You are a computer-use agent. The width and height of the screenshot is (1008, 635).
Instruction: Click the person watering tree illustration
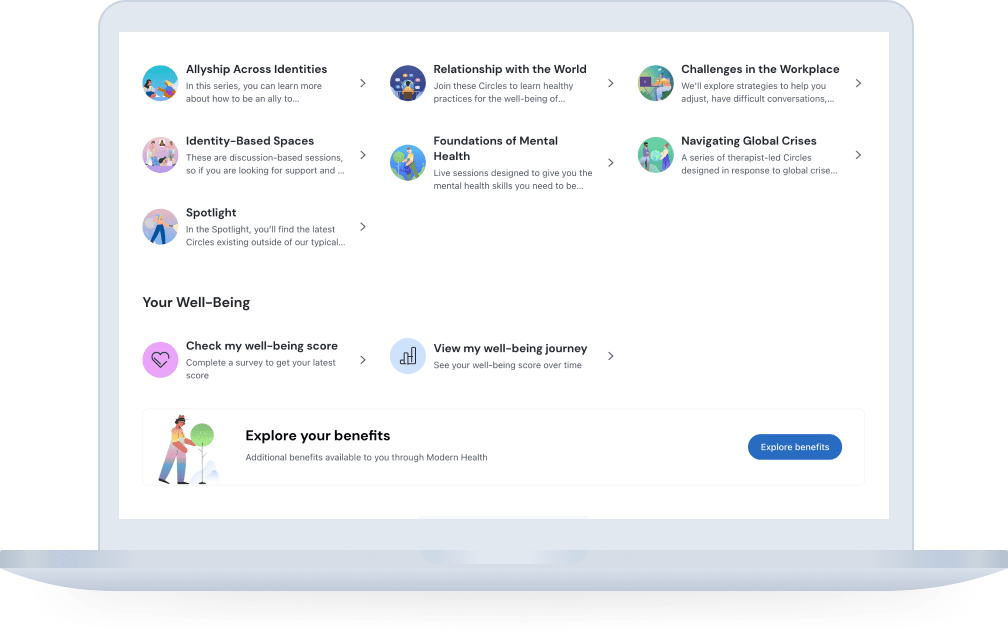[188, 449]
